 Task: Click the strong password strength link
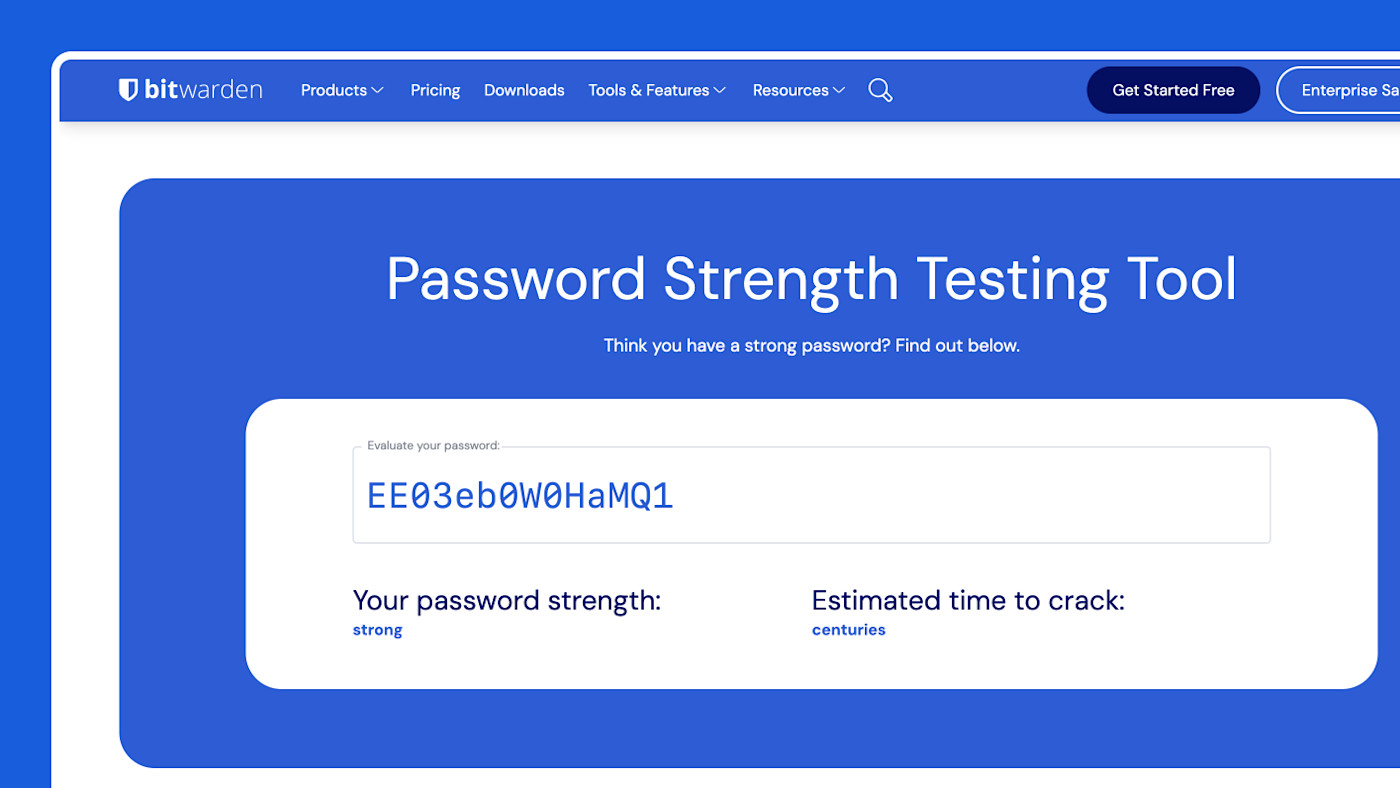pyautogui.click(x=377, y=629)
